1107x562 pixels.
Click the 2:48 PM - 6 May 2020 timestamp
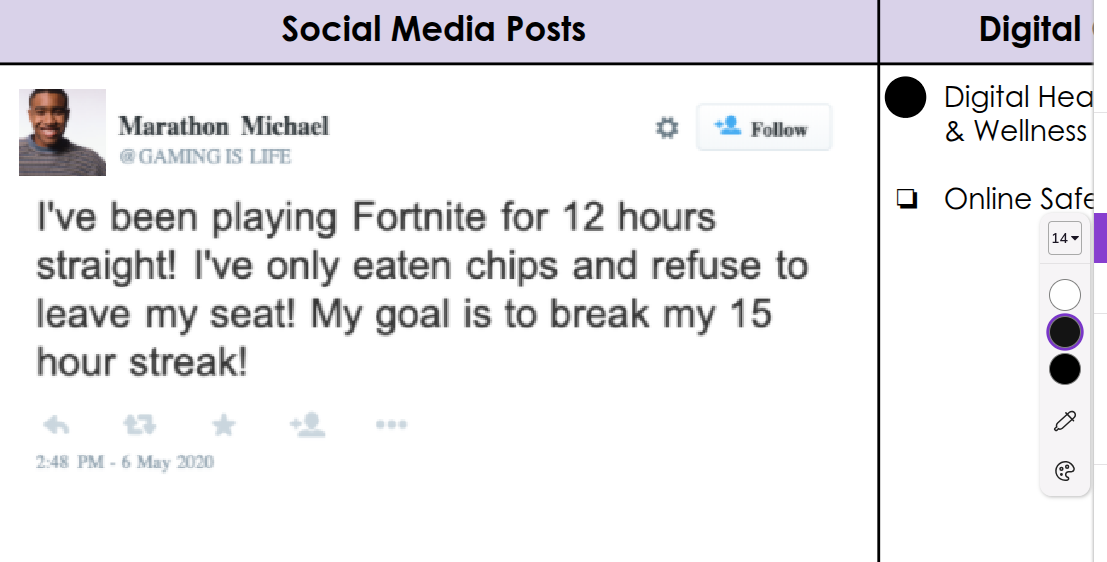tap(125, 462)
